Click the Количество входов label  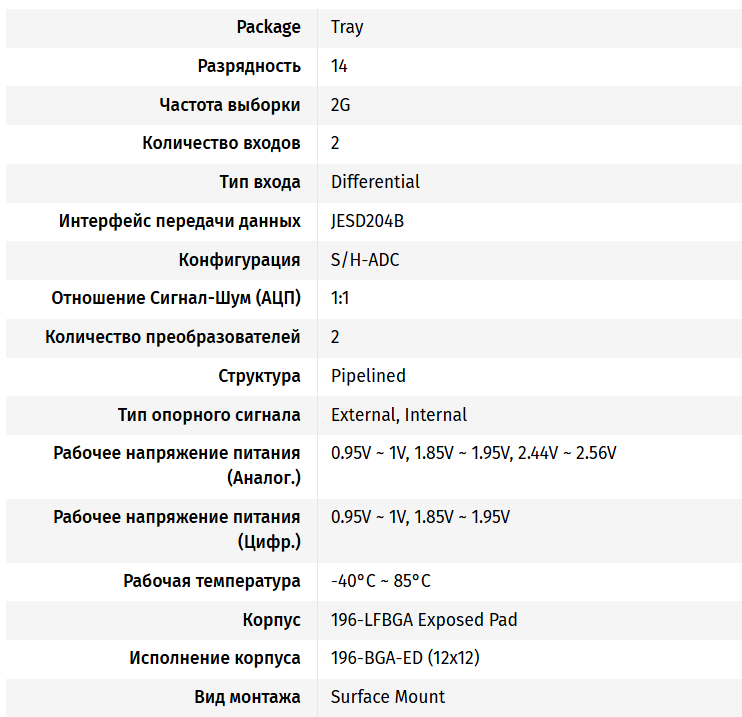click(x=221, y=143)
